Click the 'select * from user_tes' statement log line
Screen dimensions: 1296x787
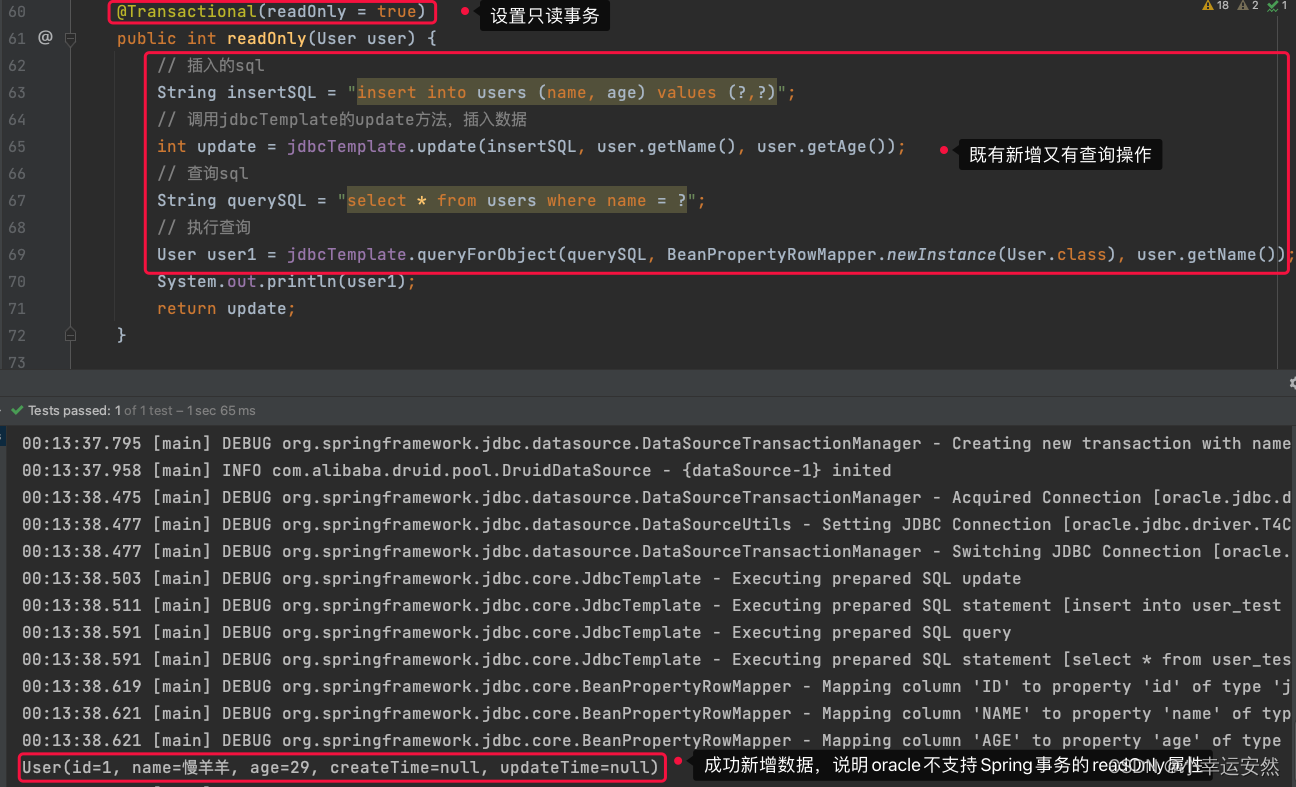[656, 659]
